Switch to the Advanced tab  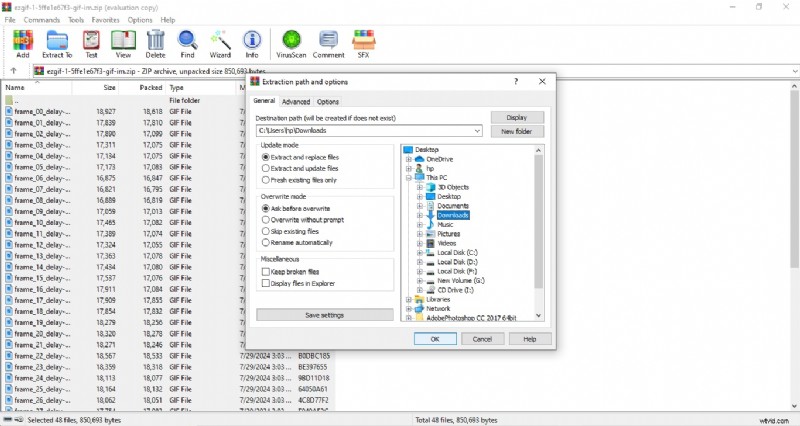click(296, 102)
